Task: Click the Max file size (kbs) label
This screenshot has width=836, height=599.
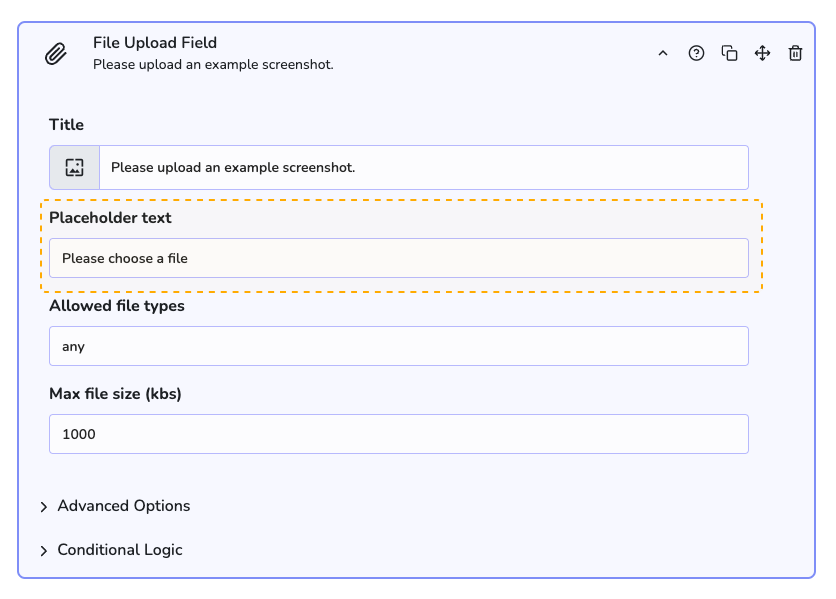Action: pyautogui.click(x=115, y=394)
